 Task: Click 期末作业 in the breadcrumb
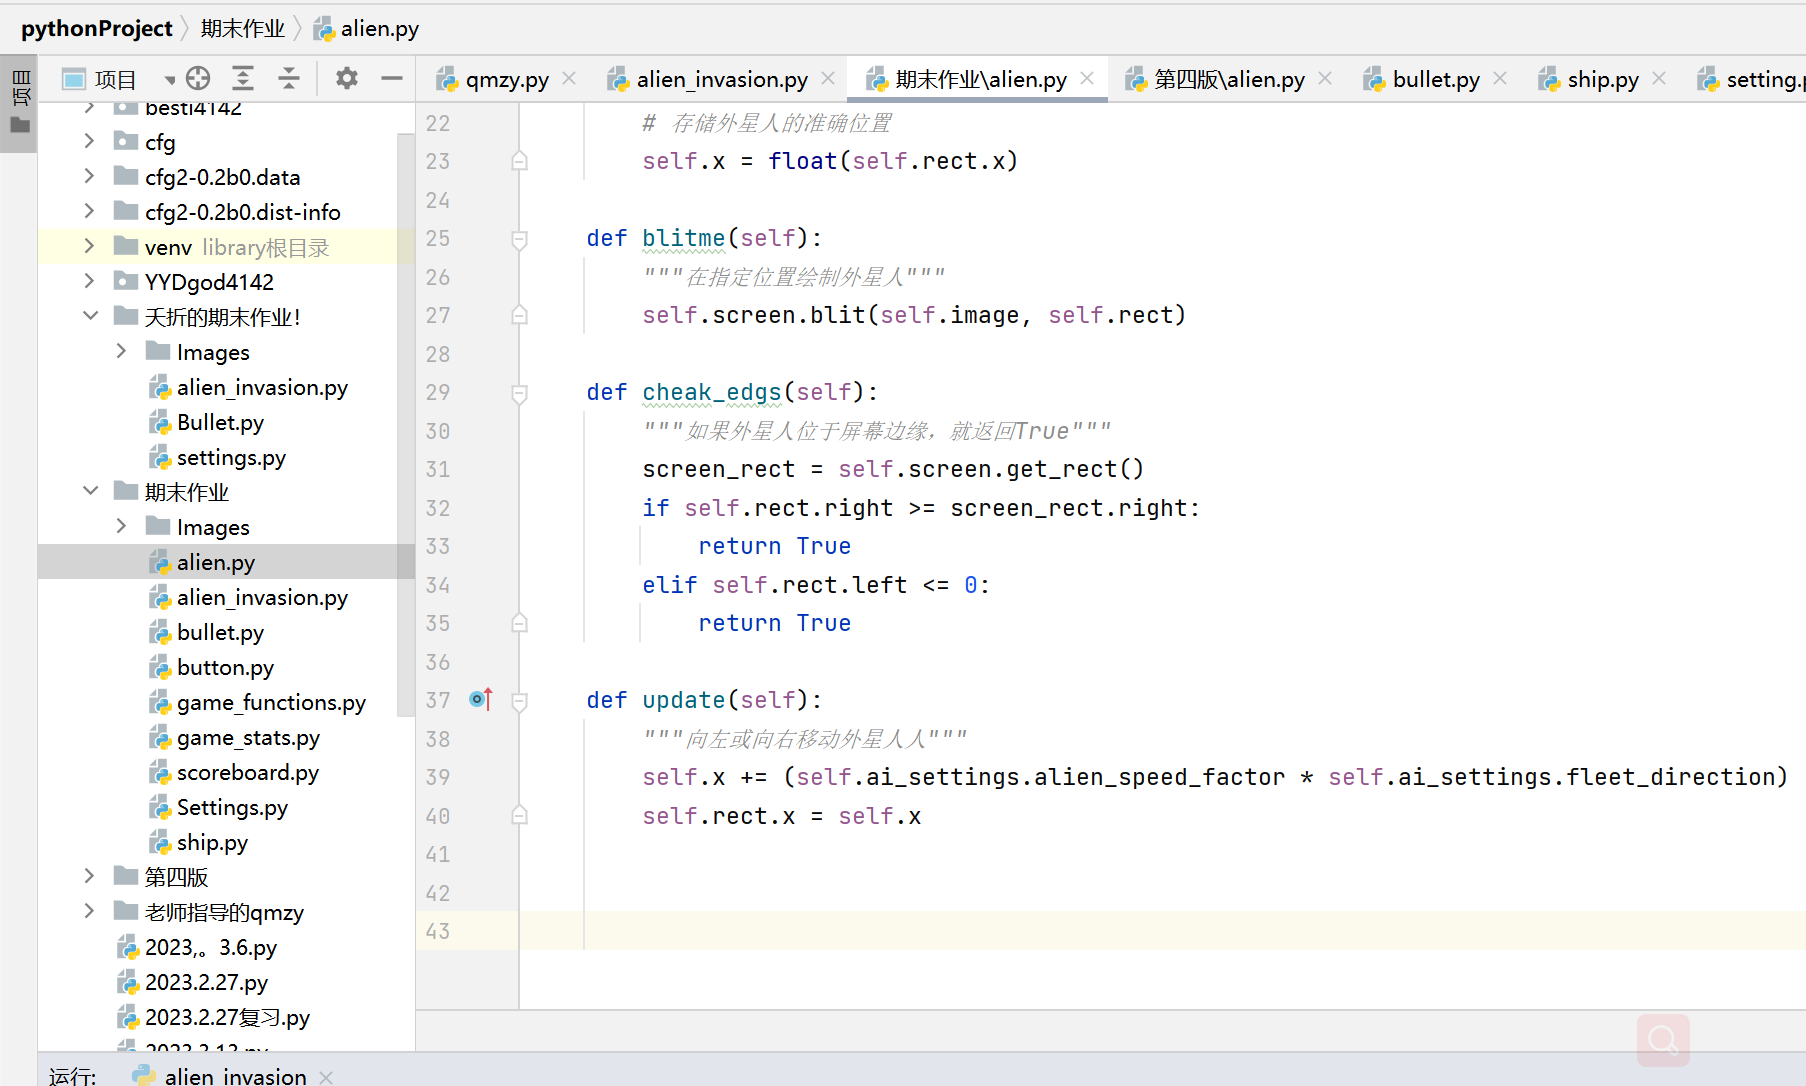pyautogui.click(x=243, y=28)
